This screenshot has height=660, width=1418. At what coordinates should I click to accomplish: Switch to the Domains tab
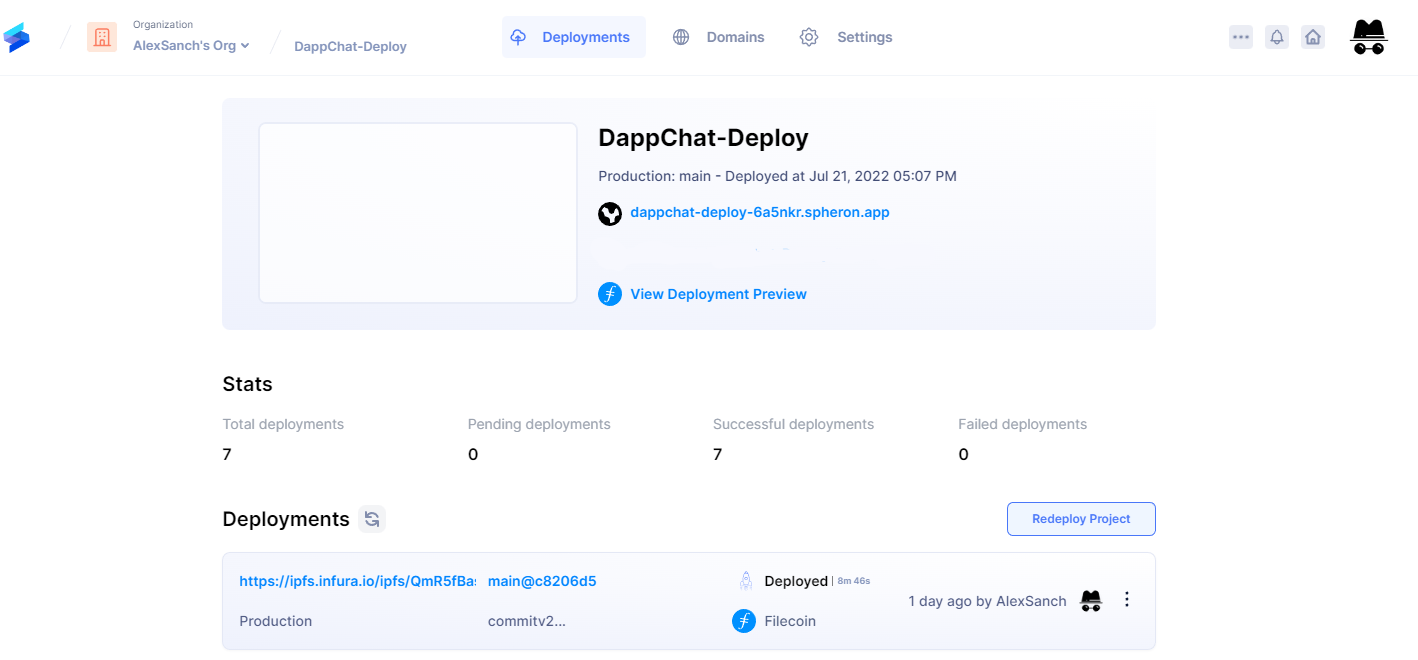pos(718,37)
